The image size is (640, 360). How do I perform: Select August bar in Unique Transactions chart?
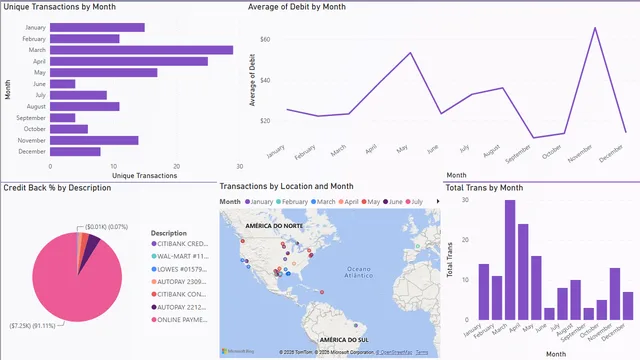click(x=84, y=107)
